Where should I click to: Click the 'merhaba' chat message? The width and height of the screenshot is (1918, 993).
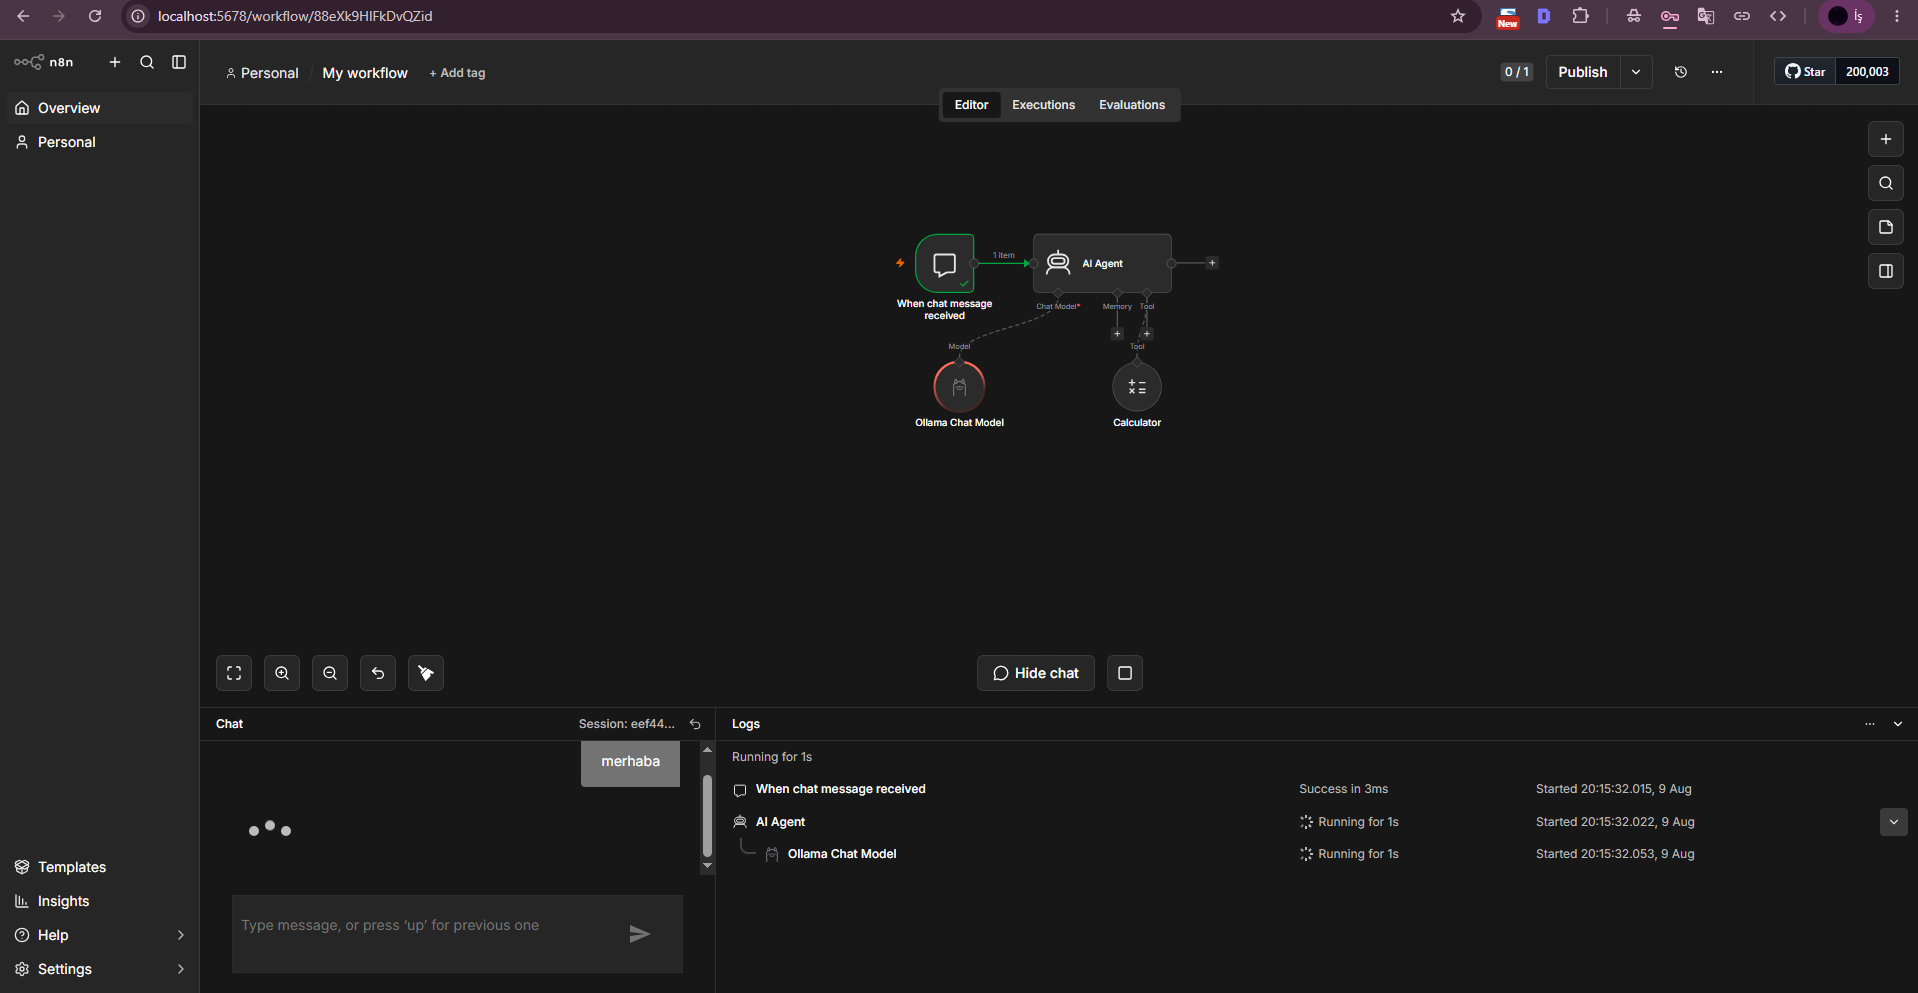click(630, 762)
